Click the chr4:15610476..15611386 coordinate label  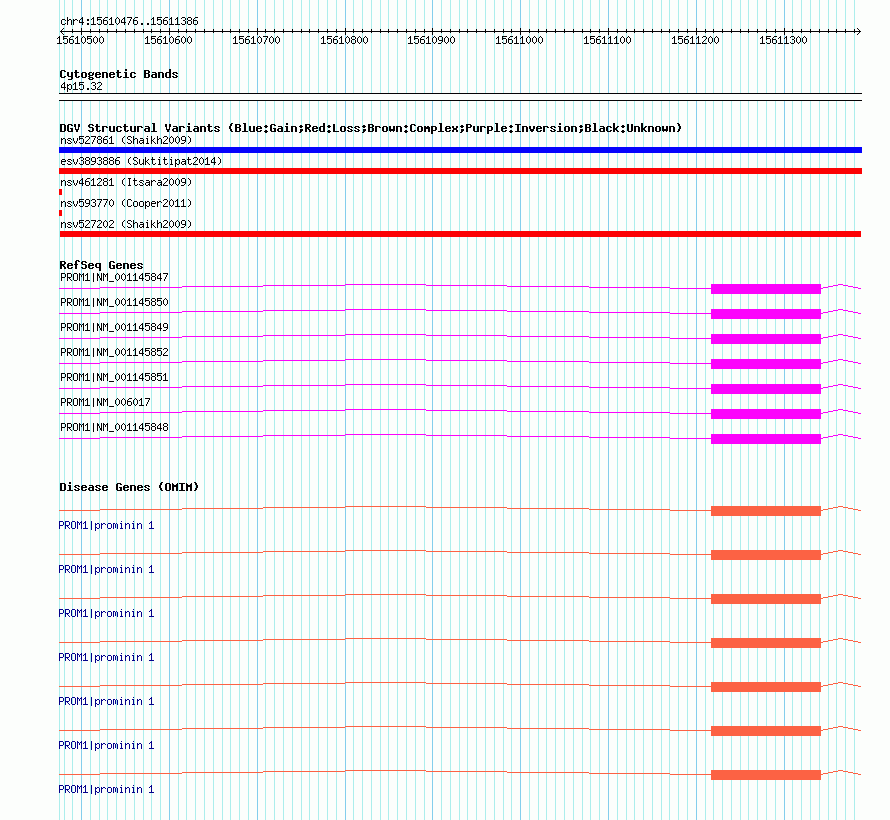click(x=129, y=22)
